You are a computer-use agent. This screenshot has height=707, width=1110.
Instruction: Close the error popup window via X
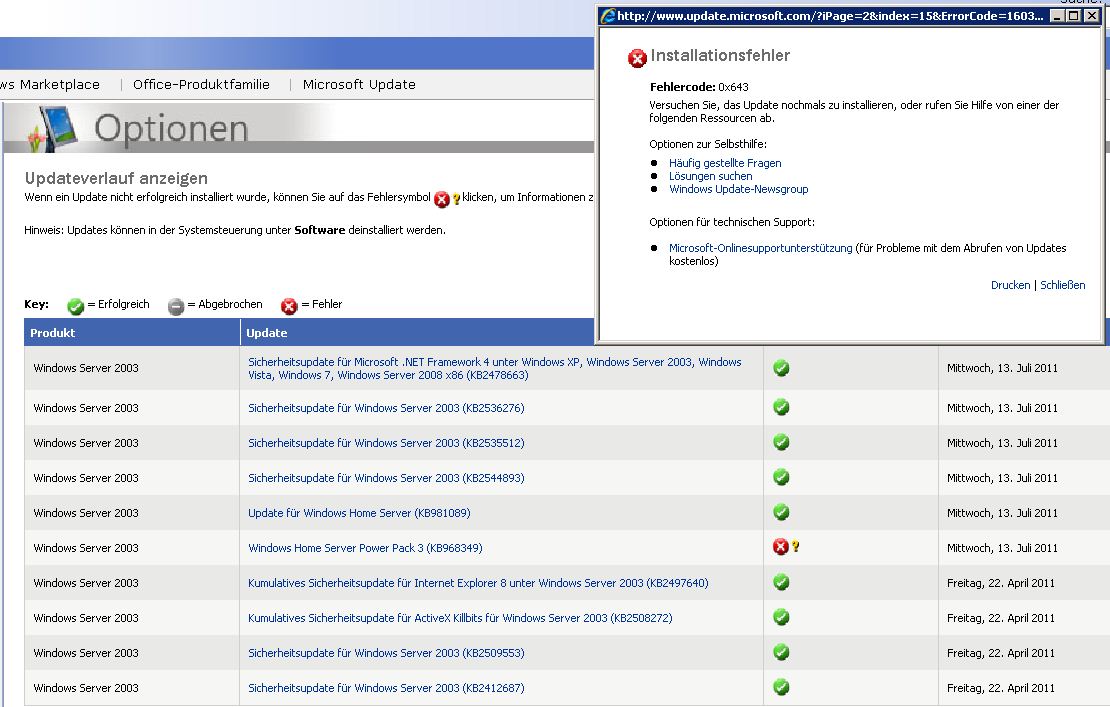1092,16
